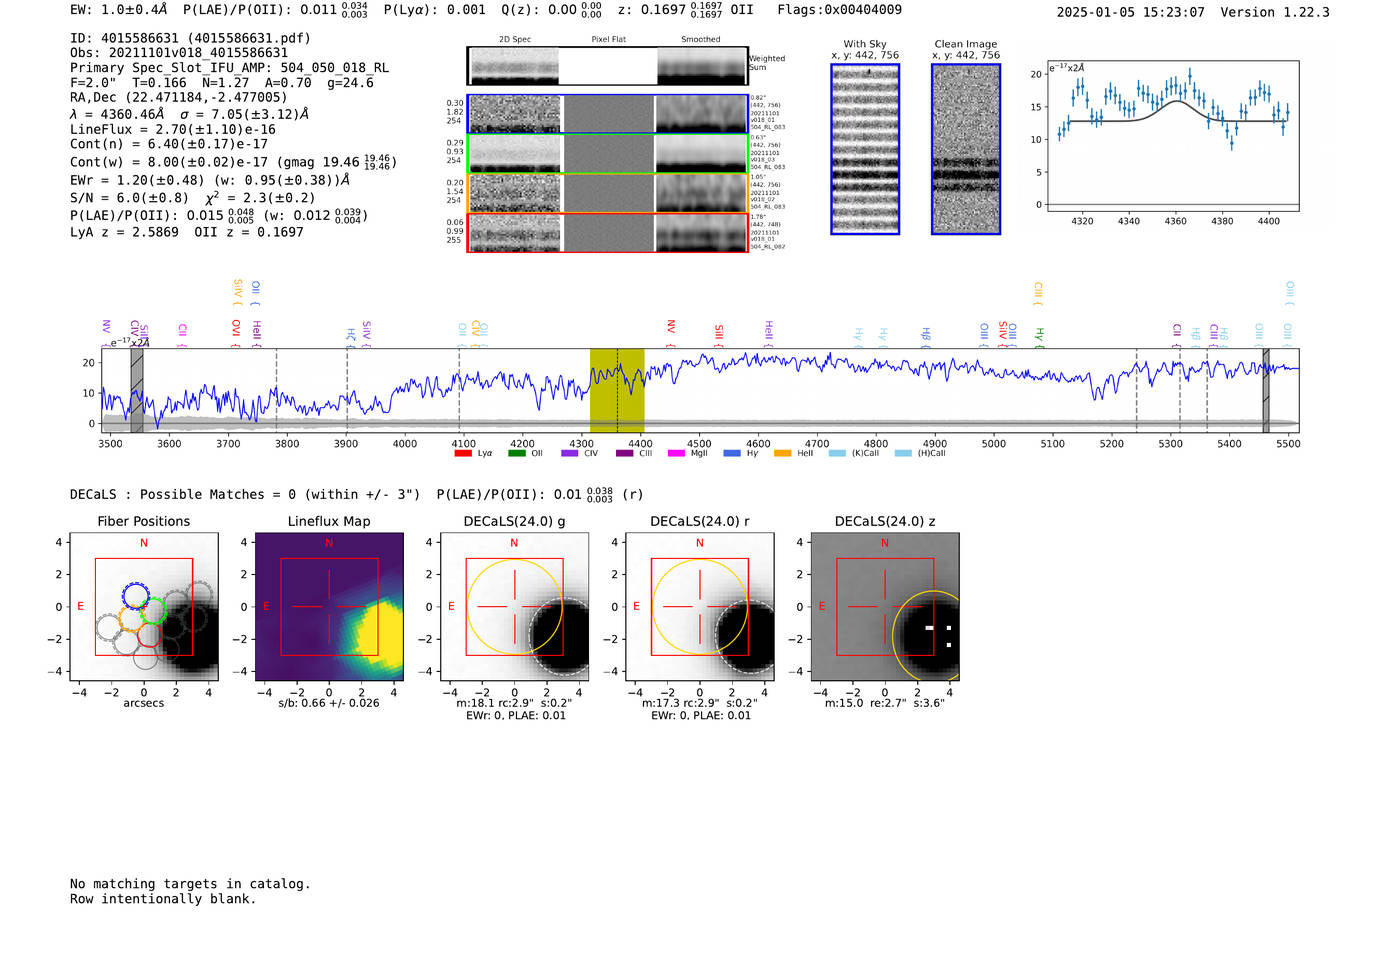The image size is (1400, 953).
Task: Click the (K)CaII legend swatch
Action: (x=837, y=453)
